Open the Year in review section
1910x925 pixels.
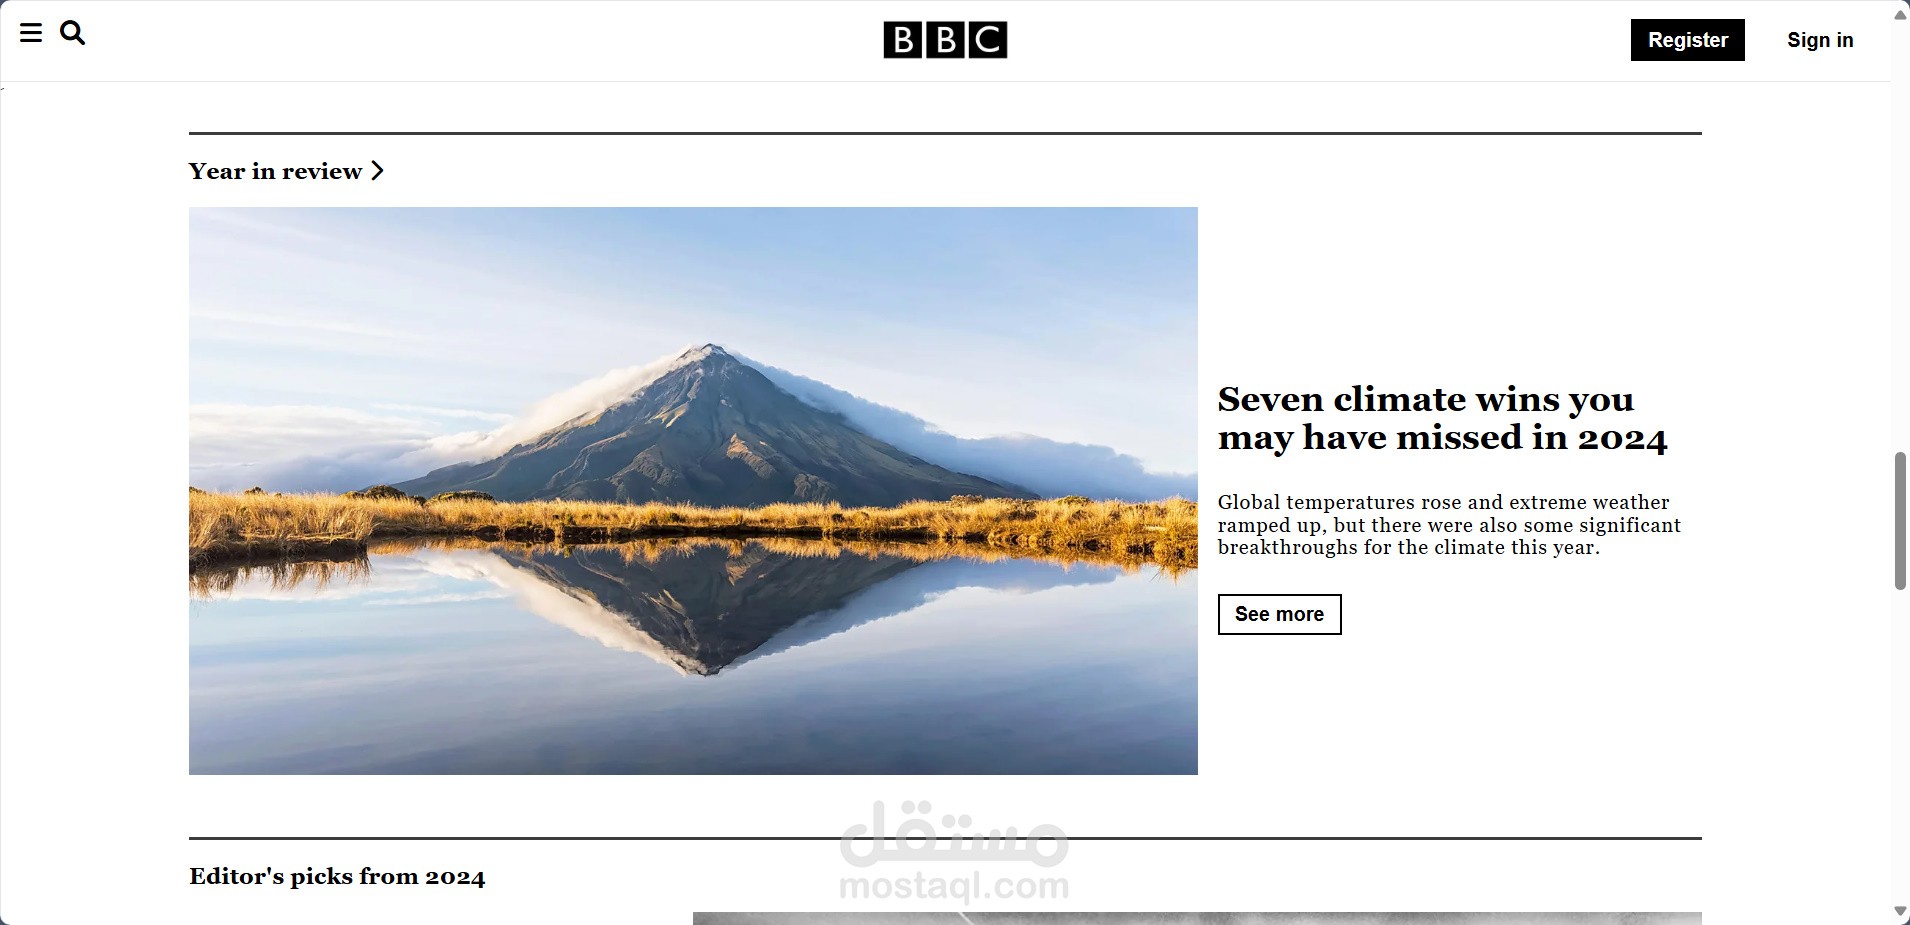275,171
